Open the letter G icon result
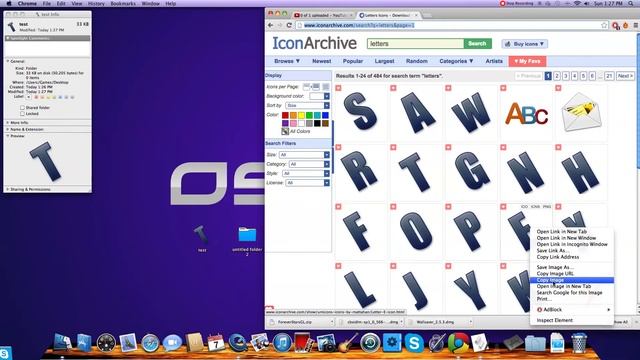The width and height of the screenshot is (640, 360). click(x=471, y=171)
